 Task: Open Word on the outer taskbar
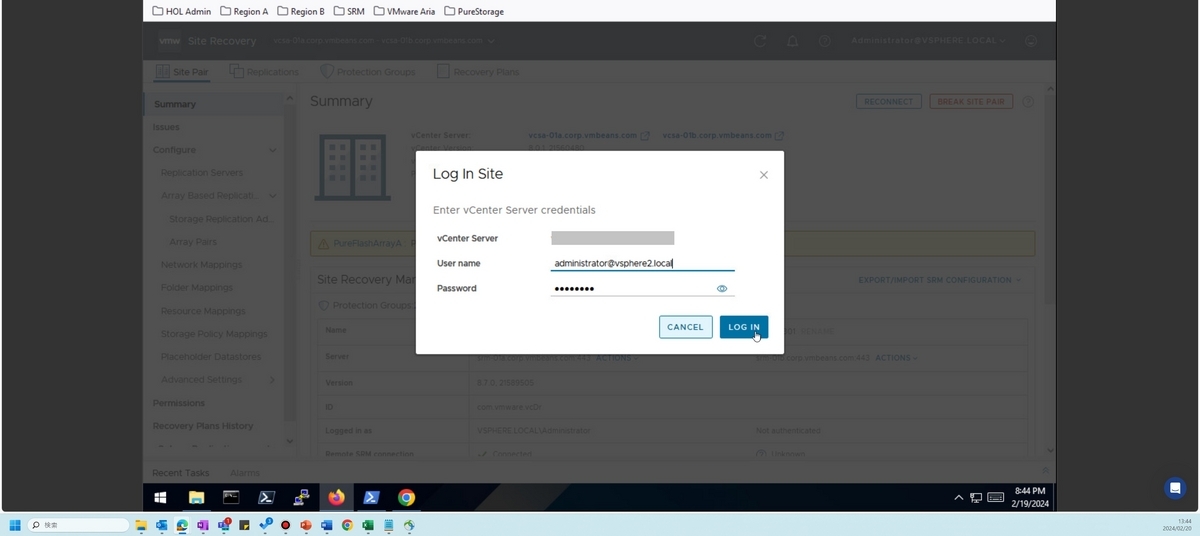tap(327, 525)
